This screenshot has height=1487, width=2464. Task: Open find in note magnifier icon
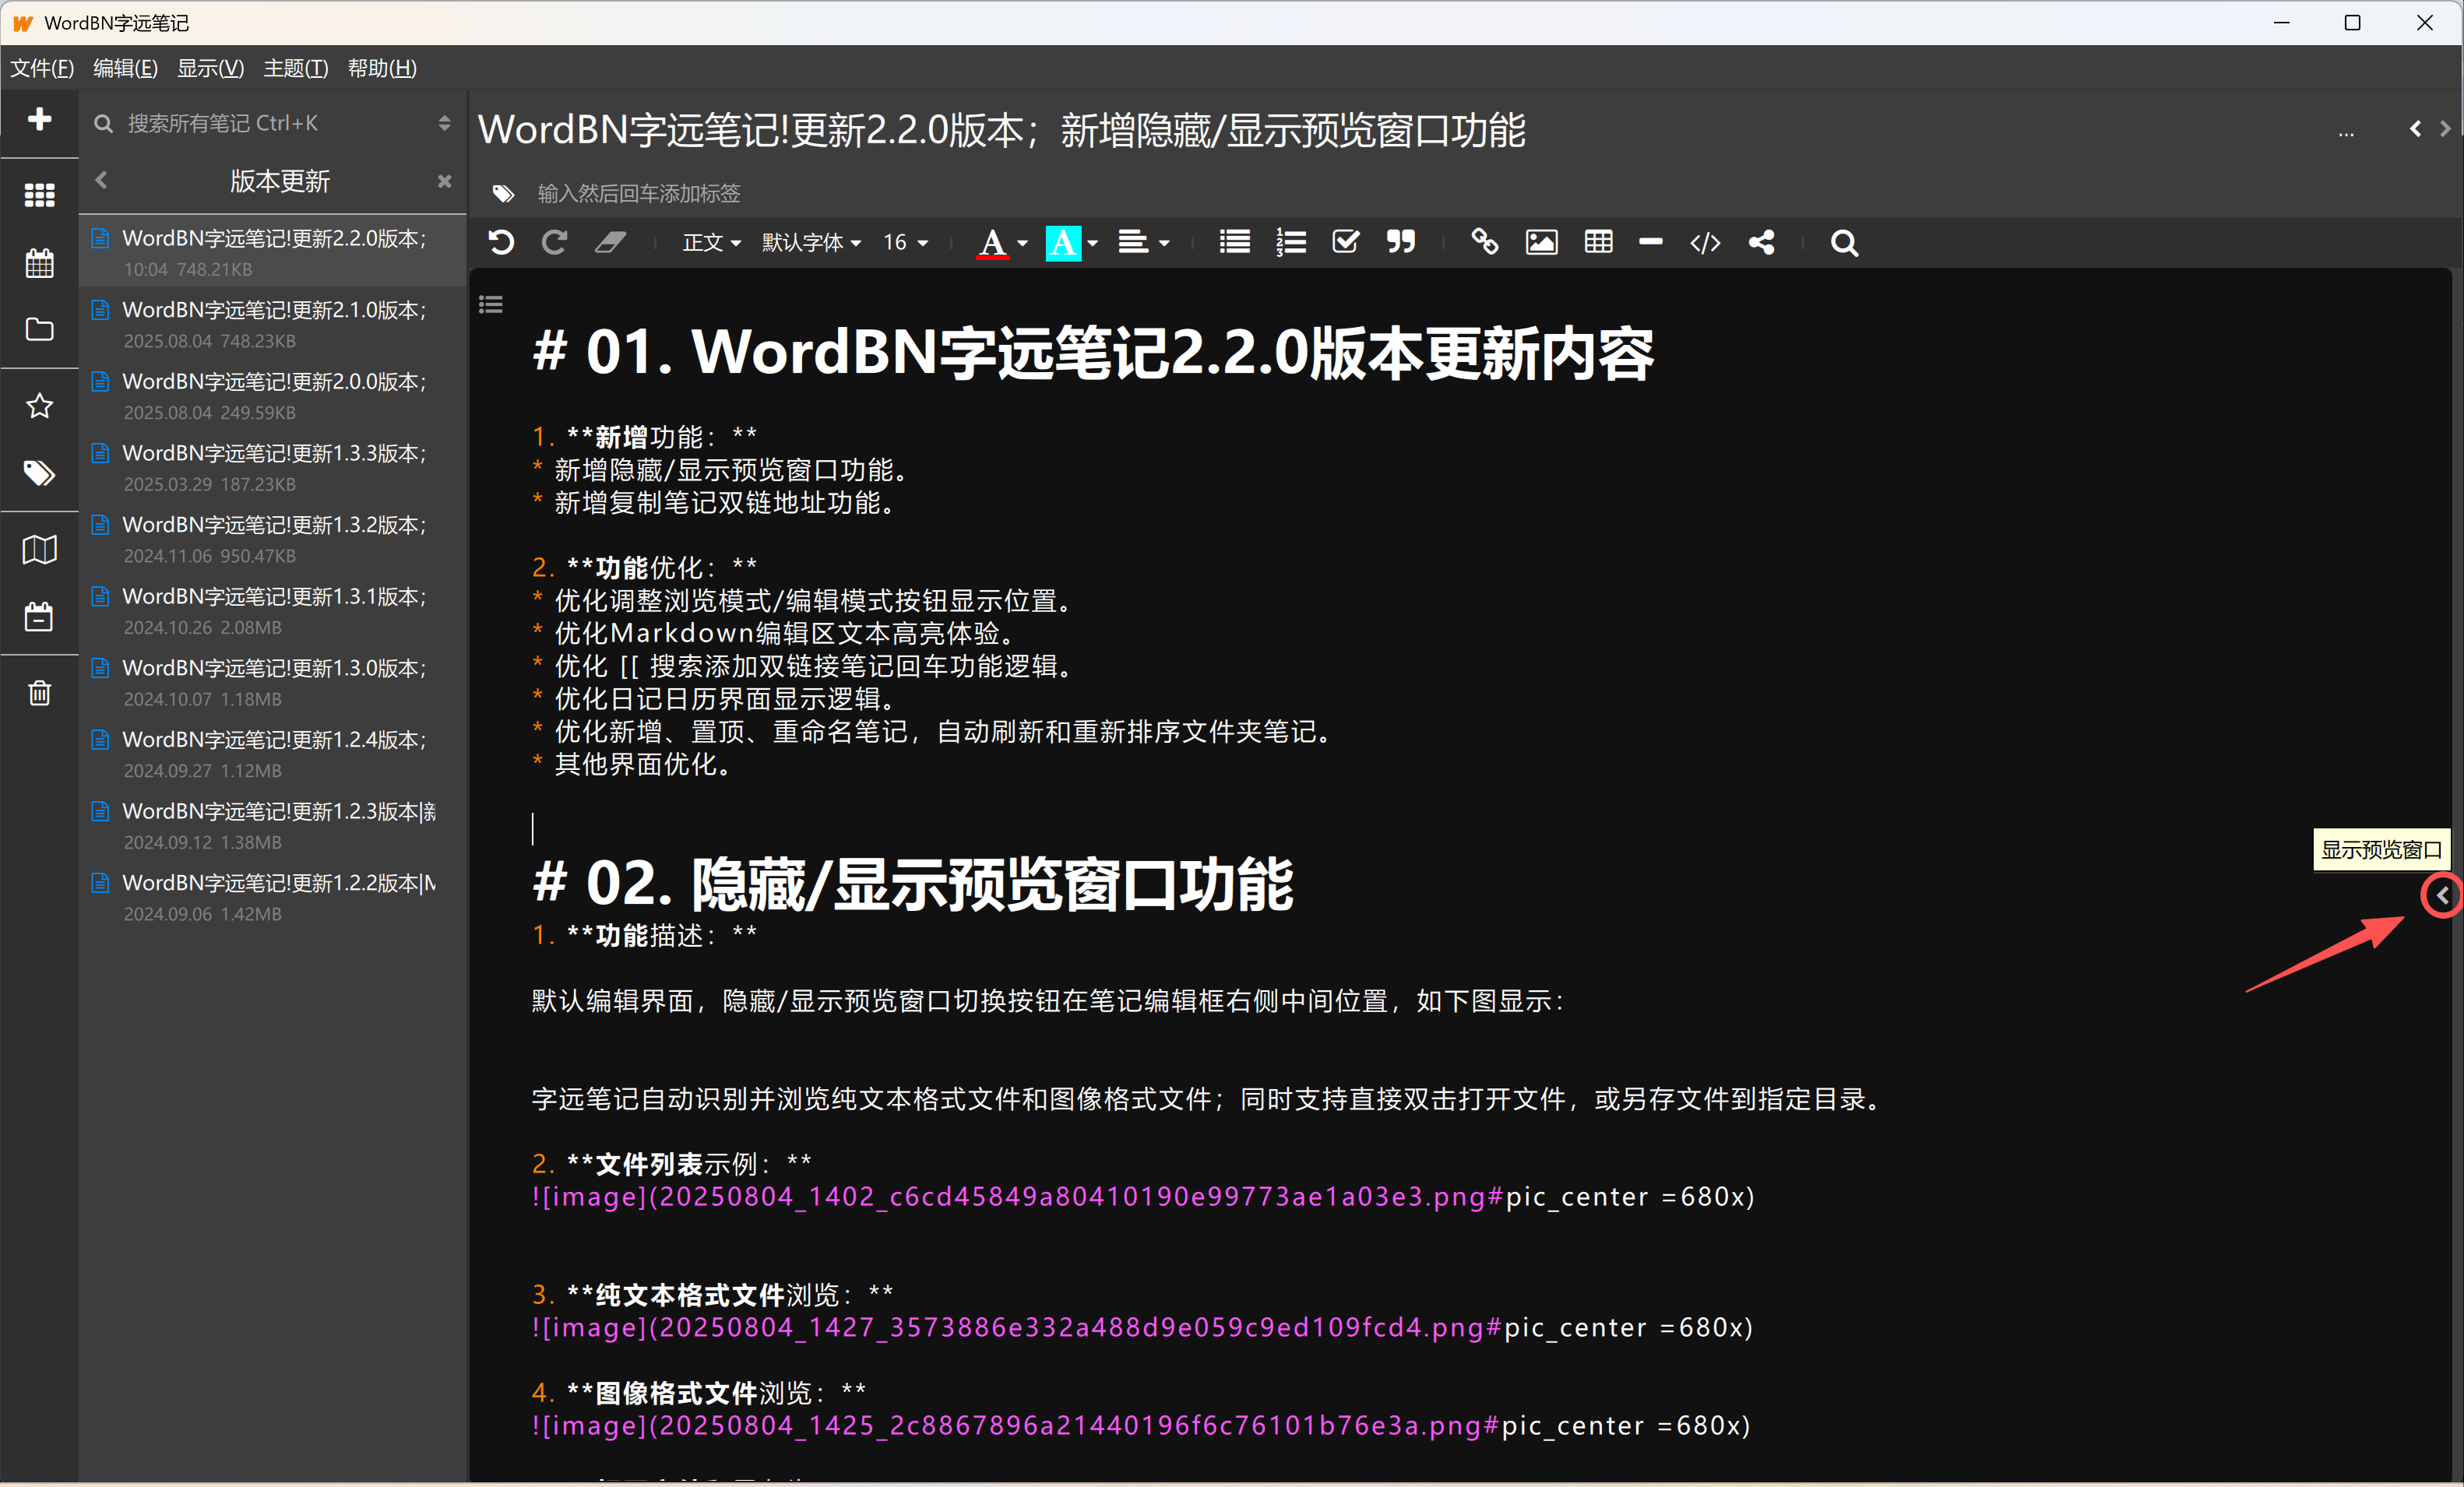[1844, 242]
